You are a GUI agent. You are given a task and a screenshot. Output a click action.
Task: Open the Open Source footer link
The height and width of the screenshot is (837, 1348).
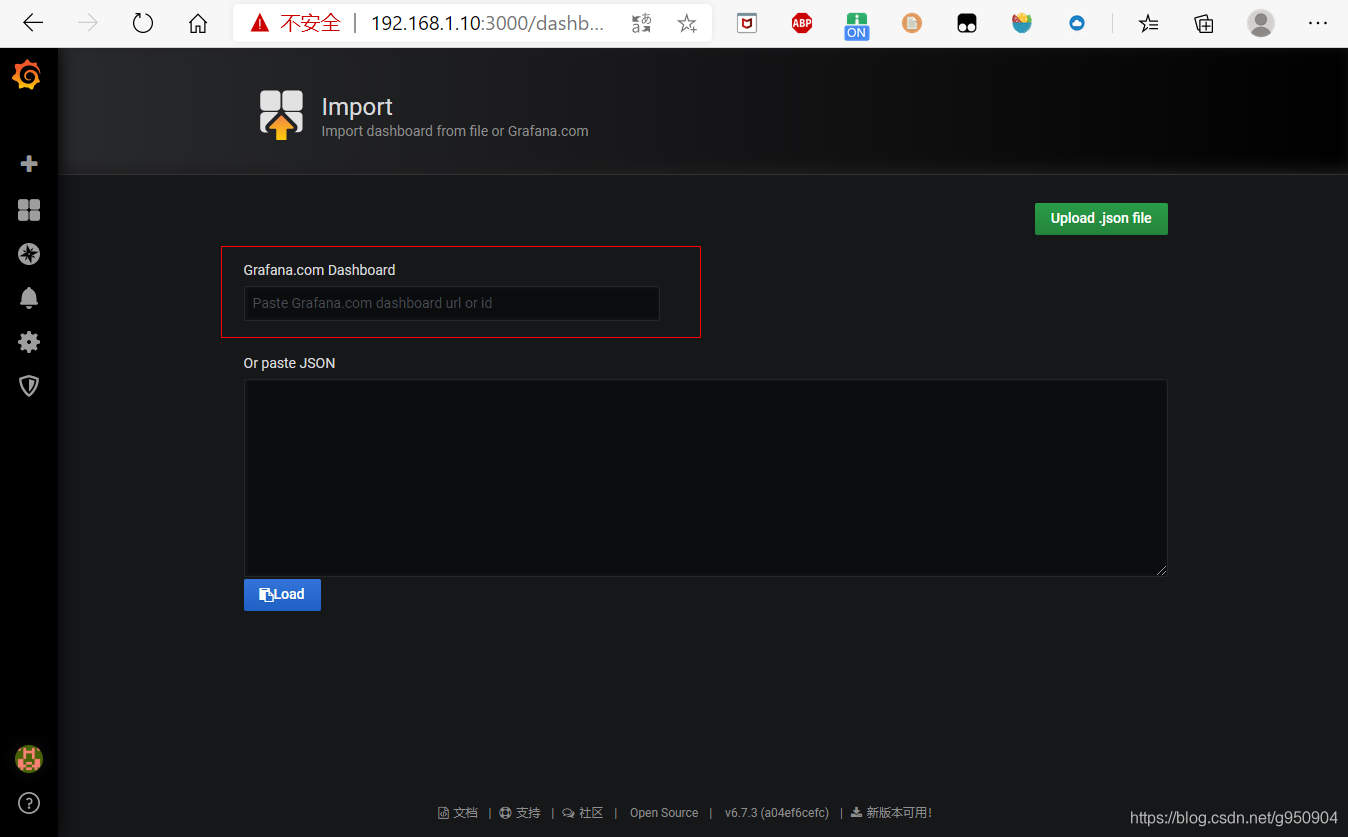(x=664, y=813)
